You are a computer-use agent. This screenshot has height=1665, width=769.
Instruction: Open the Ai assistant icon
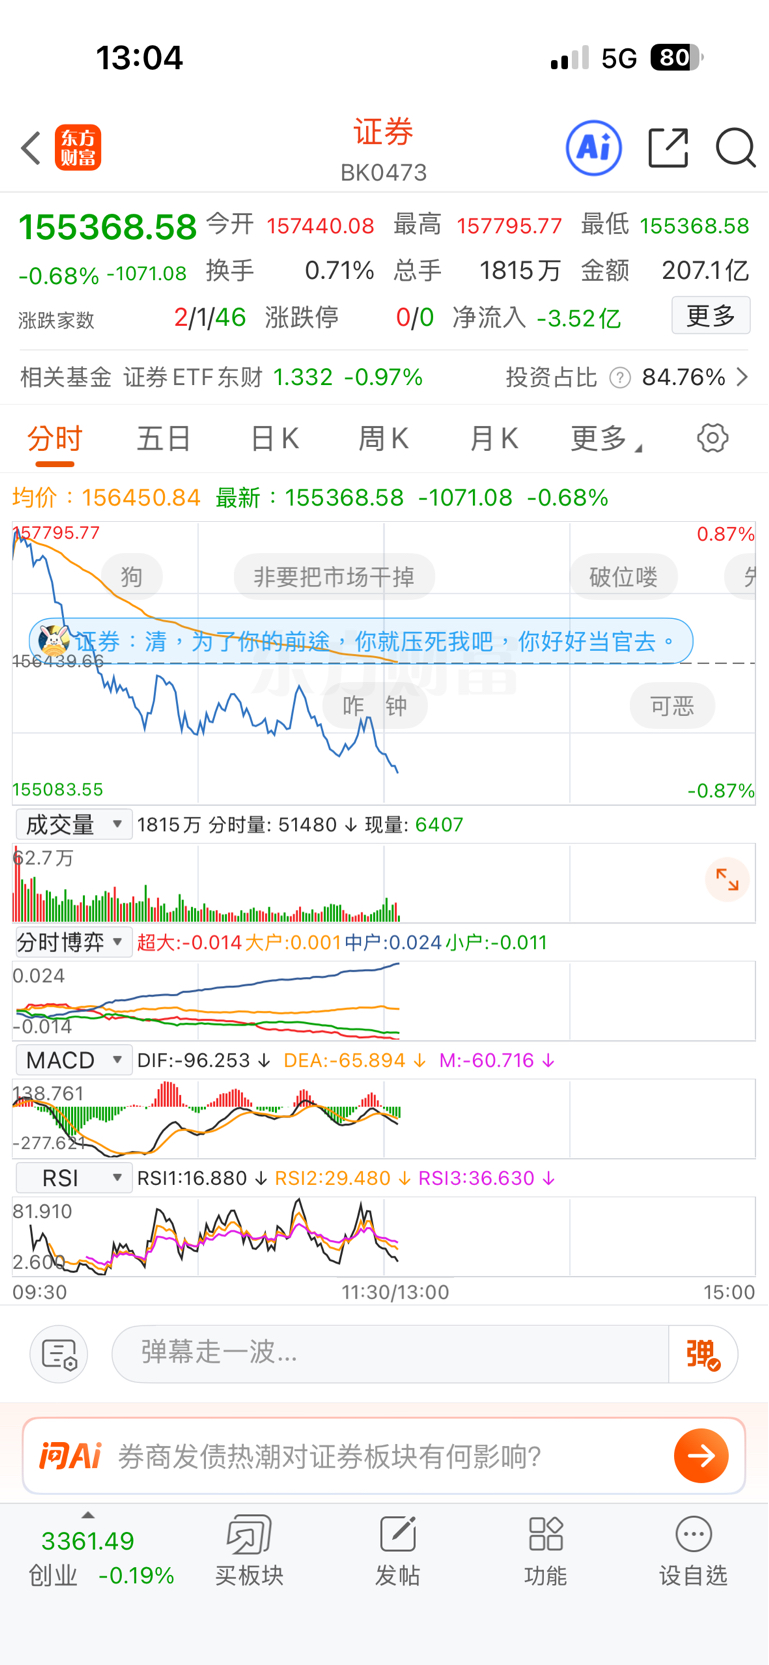[x=594, y=148]
